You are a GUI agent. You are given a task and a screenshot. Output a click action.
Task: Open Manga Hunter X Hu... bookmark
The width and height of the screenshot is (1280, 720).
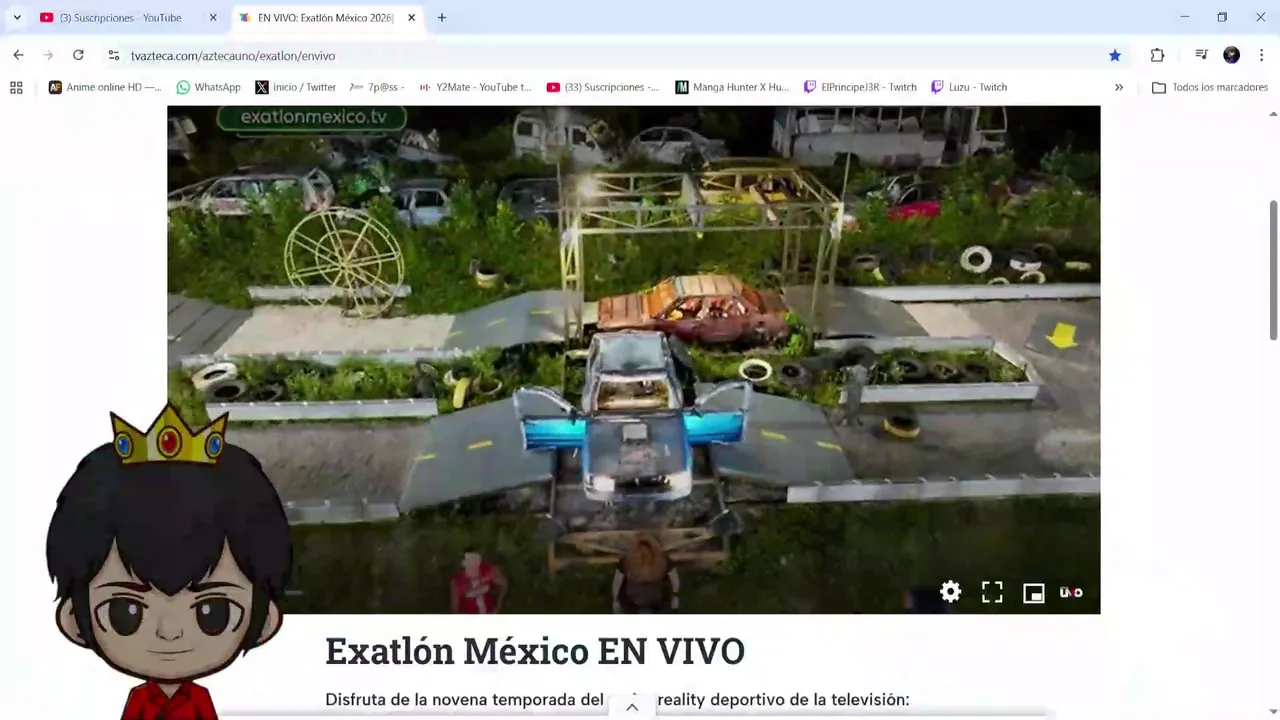[732, 87]
